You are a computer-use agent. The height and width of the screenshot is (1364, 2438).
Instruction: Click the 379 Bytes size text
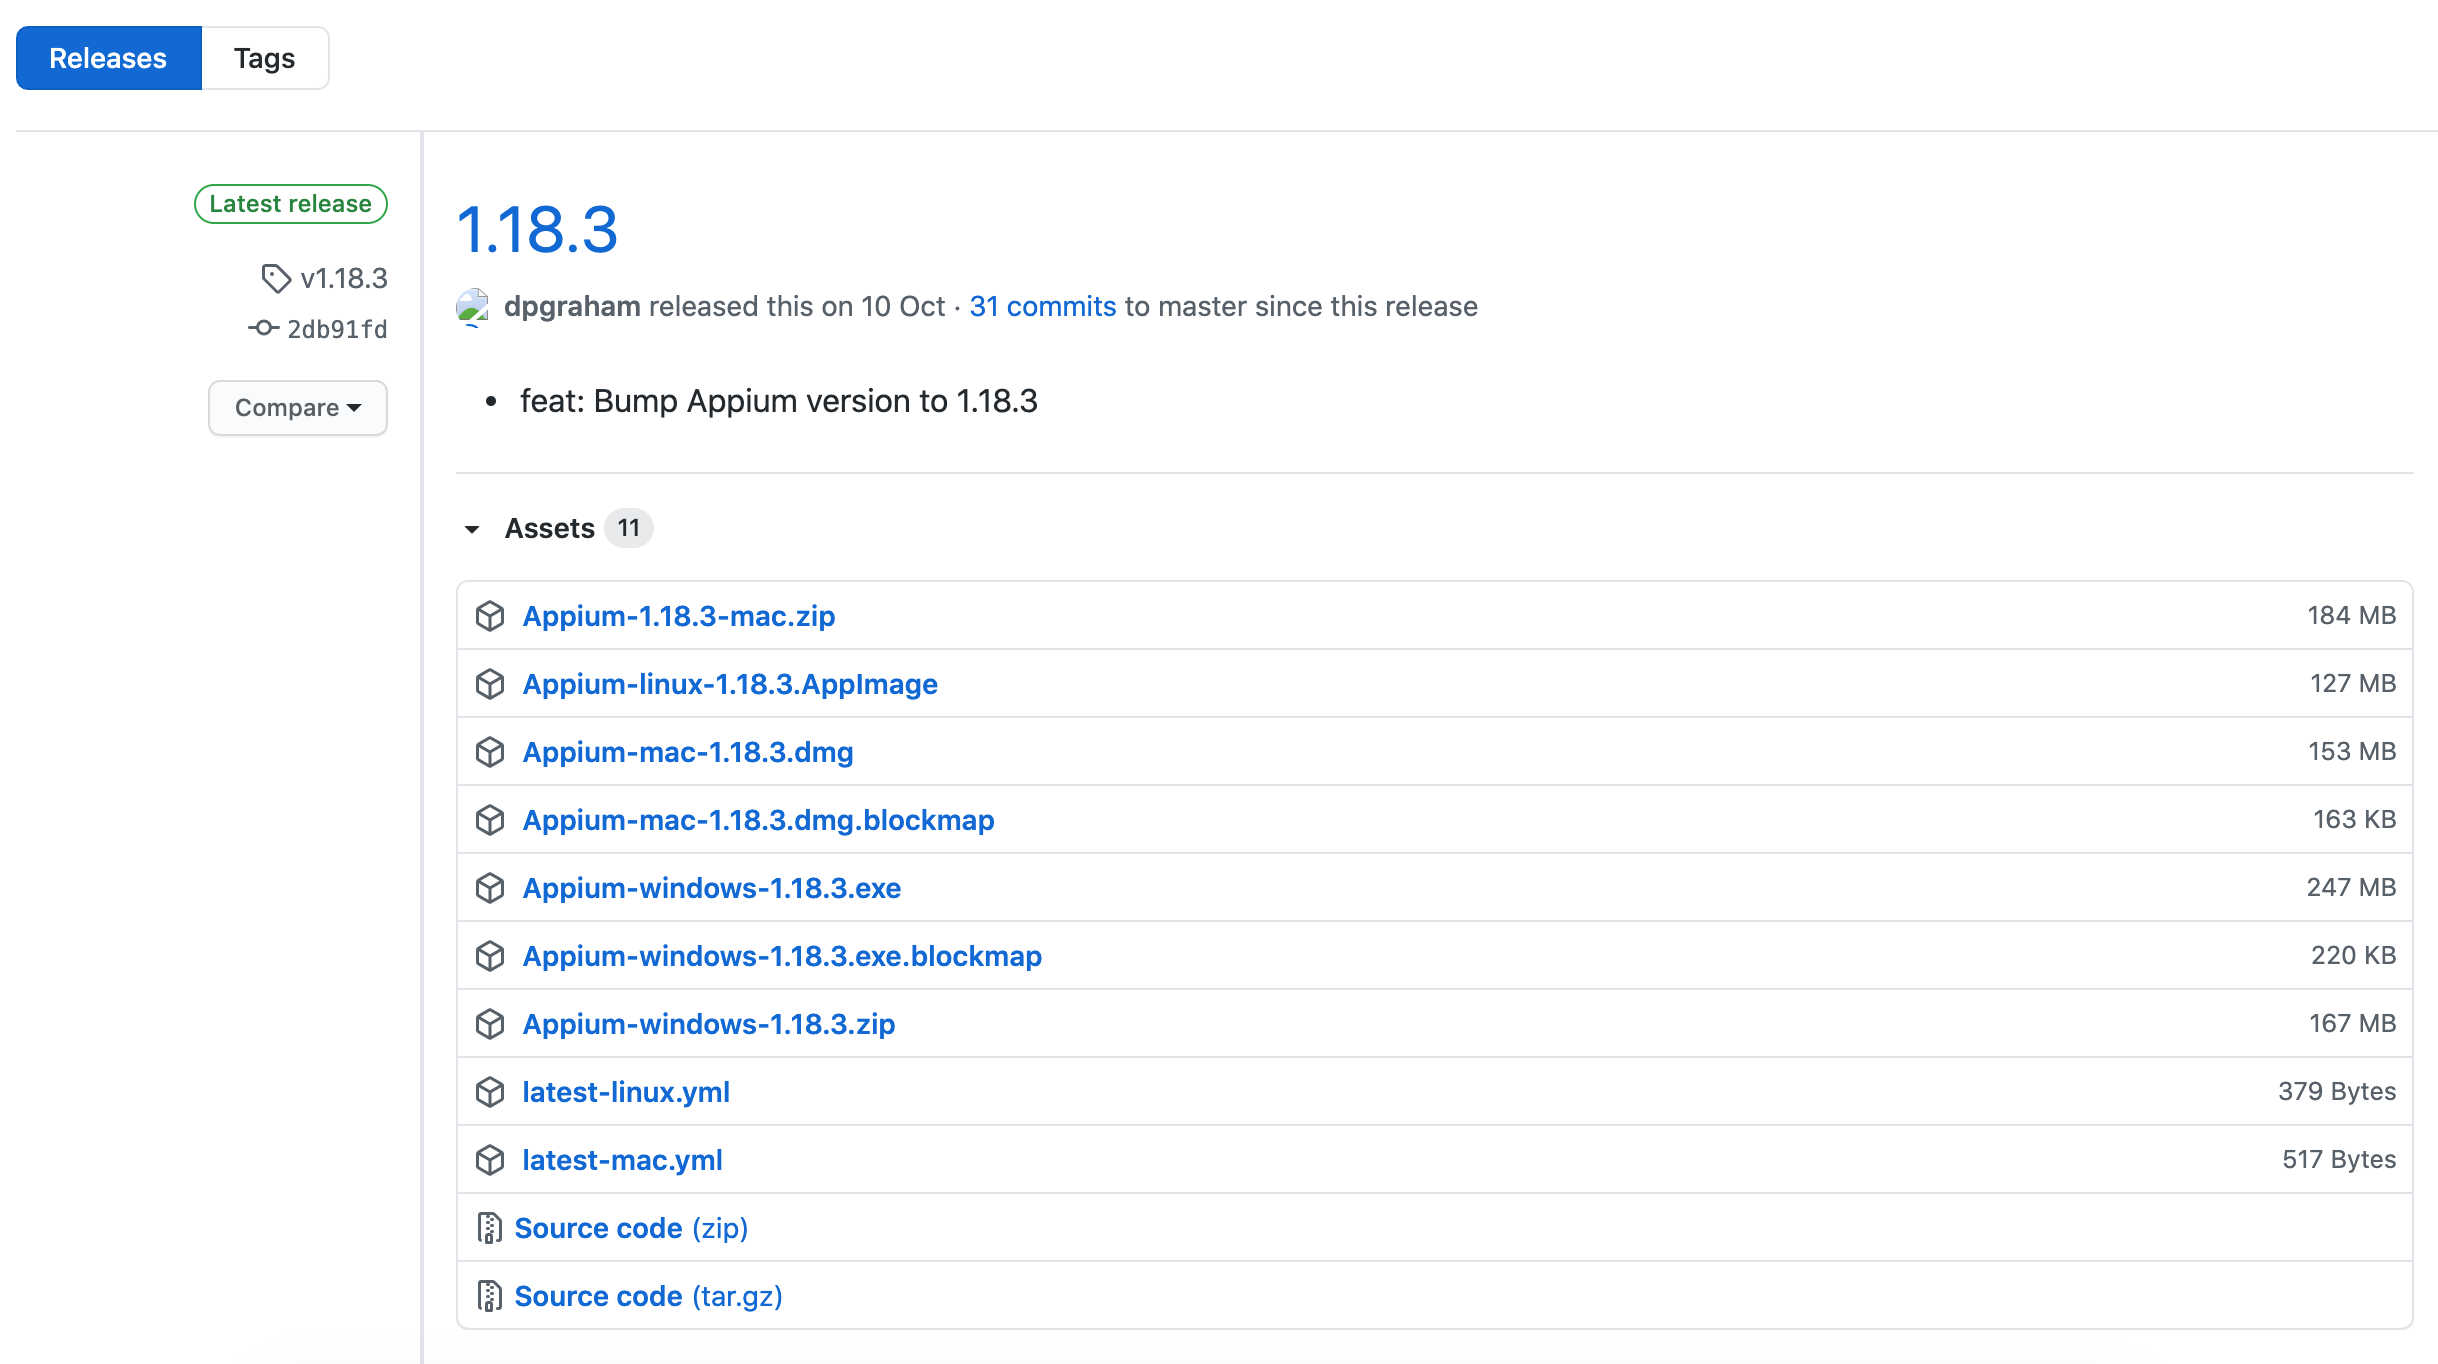pyautogui.click(x=2337, y=1092)
